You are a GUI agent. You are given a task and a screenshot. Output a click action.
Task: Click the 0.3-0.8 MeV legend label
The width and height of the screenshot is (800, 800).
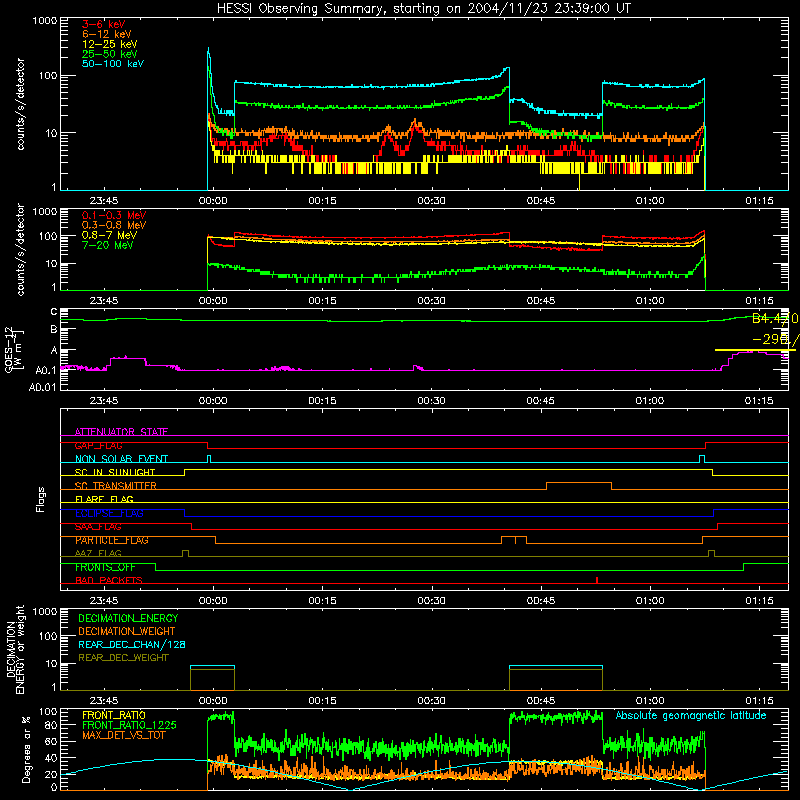point(114,225)
